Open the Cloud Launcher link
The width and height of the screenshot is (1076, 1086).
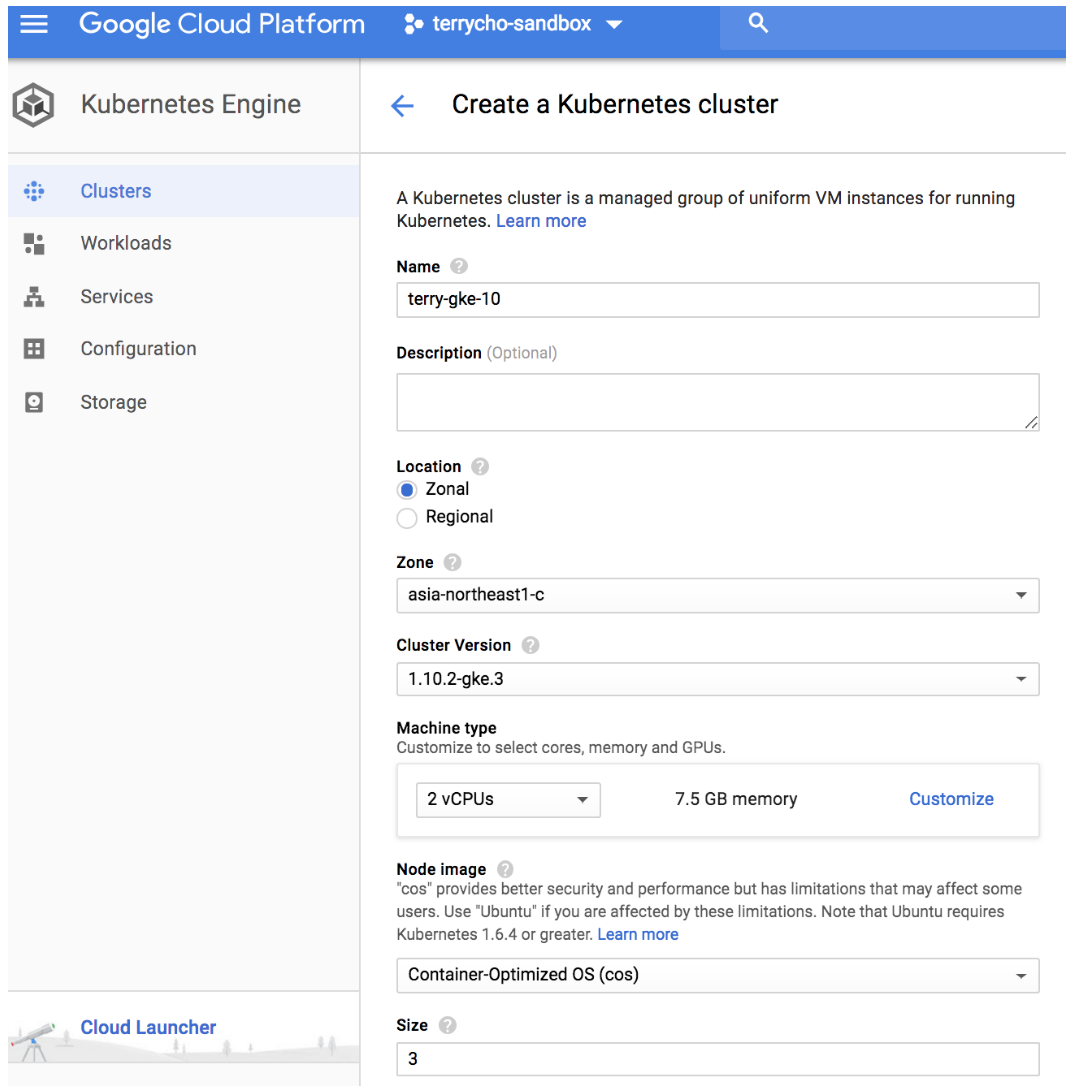pos(148,1027)
